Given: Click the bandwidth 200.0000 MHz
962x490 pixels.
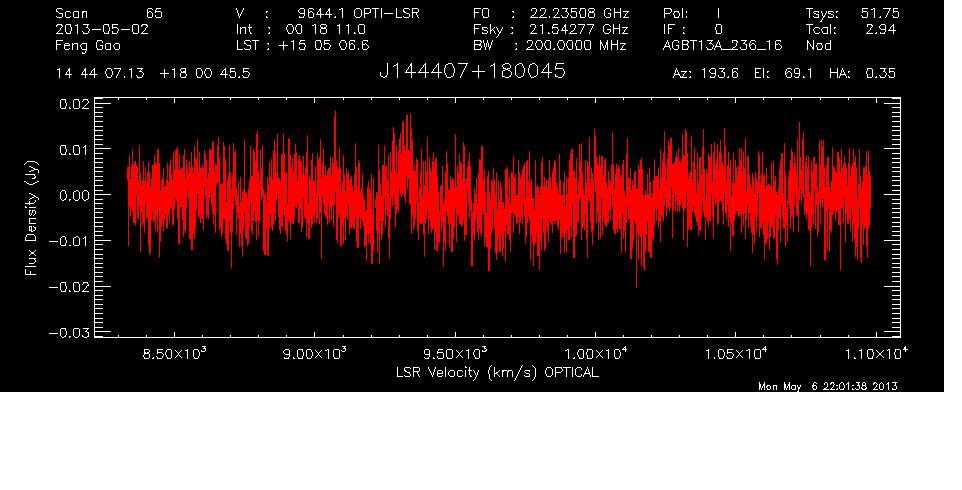Looking at the screenshot, I should pyautogui.click(x=576, y=45).
